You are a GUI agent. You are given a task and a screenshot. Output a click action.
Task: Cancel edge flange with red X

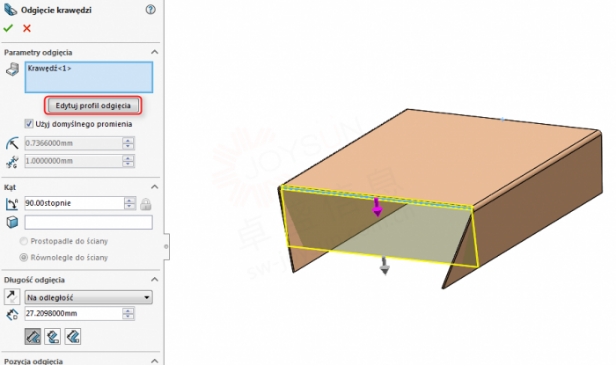tap(27, 28)
